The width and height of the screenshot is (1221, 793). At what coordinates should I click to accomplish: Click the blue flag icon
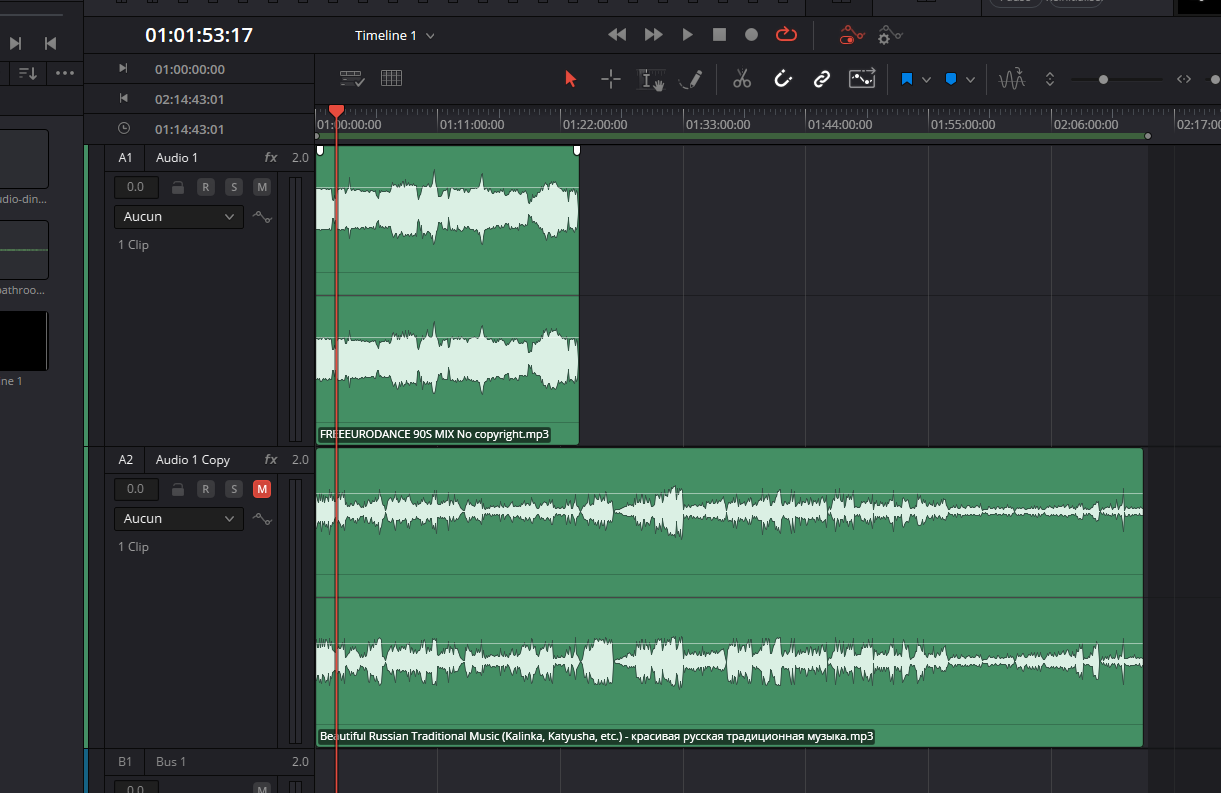coord(907,79)
